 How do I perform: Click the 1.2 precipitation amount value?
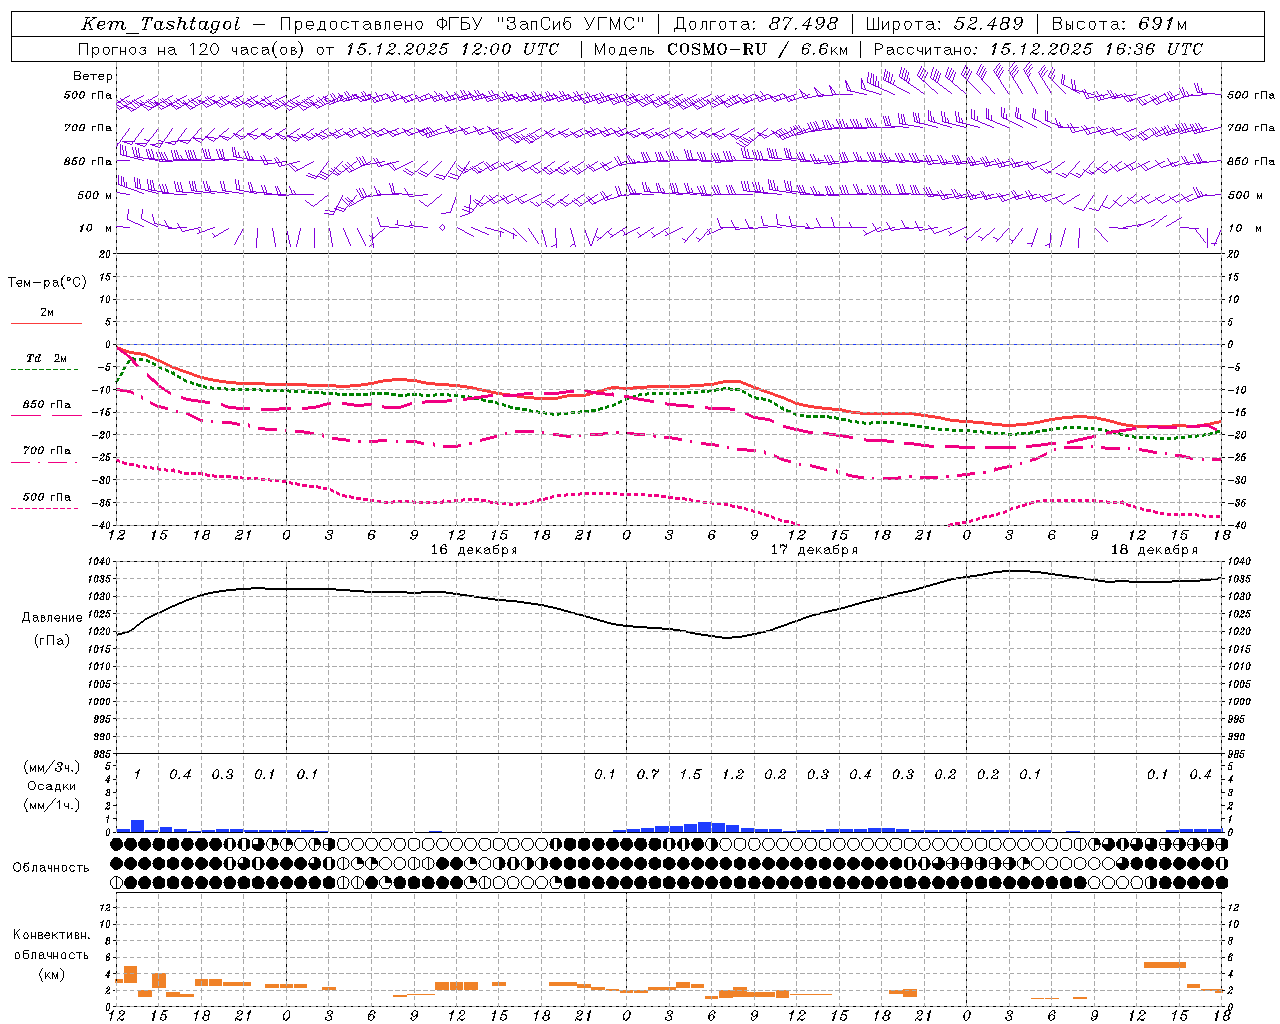tap(733, 774)
